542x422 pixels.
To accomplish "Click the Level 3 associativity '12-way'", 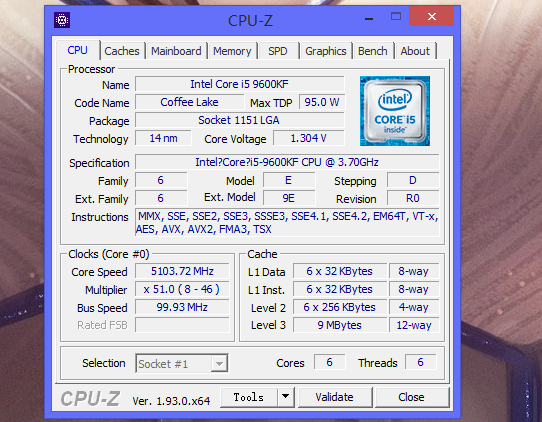I will (x=414, y=325).
